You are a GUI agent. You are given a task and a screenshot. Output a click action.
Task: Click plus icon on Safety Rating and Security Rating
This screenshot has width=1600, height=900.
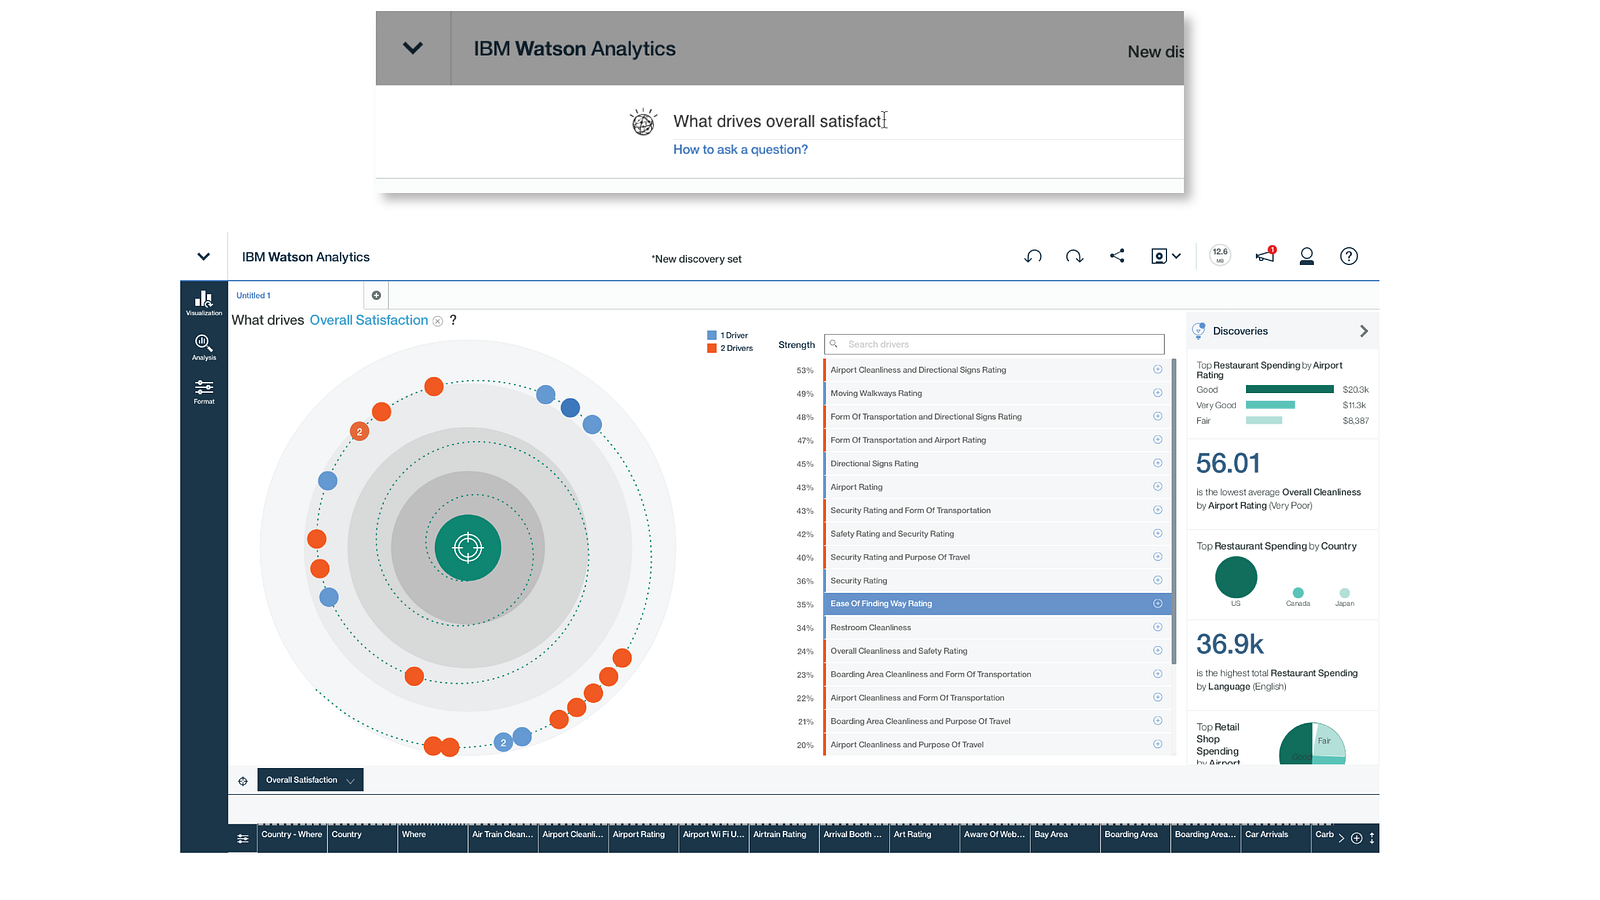click(1157, 533)
